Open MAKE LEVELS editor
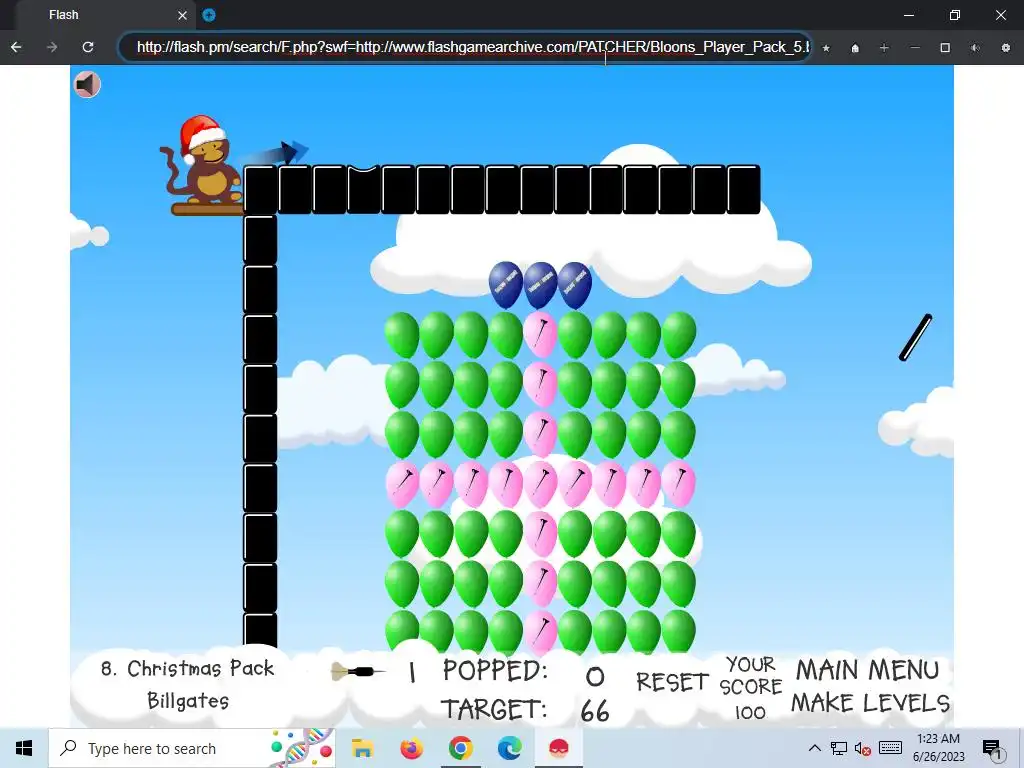Screen dimensions: 1024x768 [871, 703]
